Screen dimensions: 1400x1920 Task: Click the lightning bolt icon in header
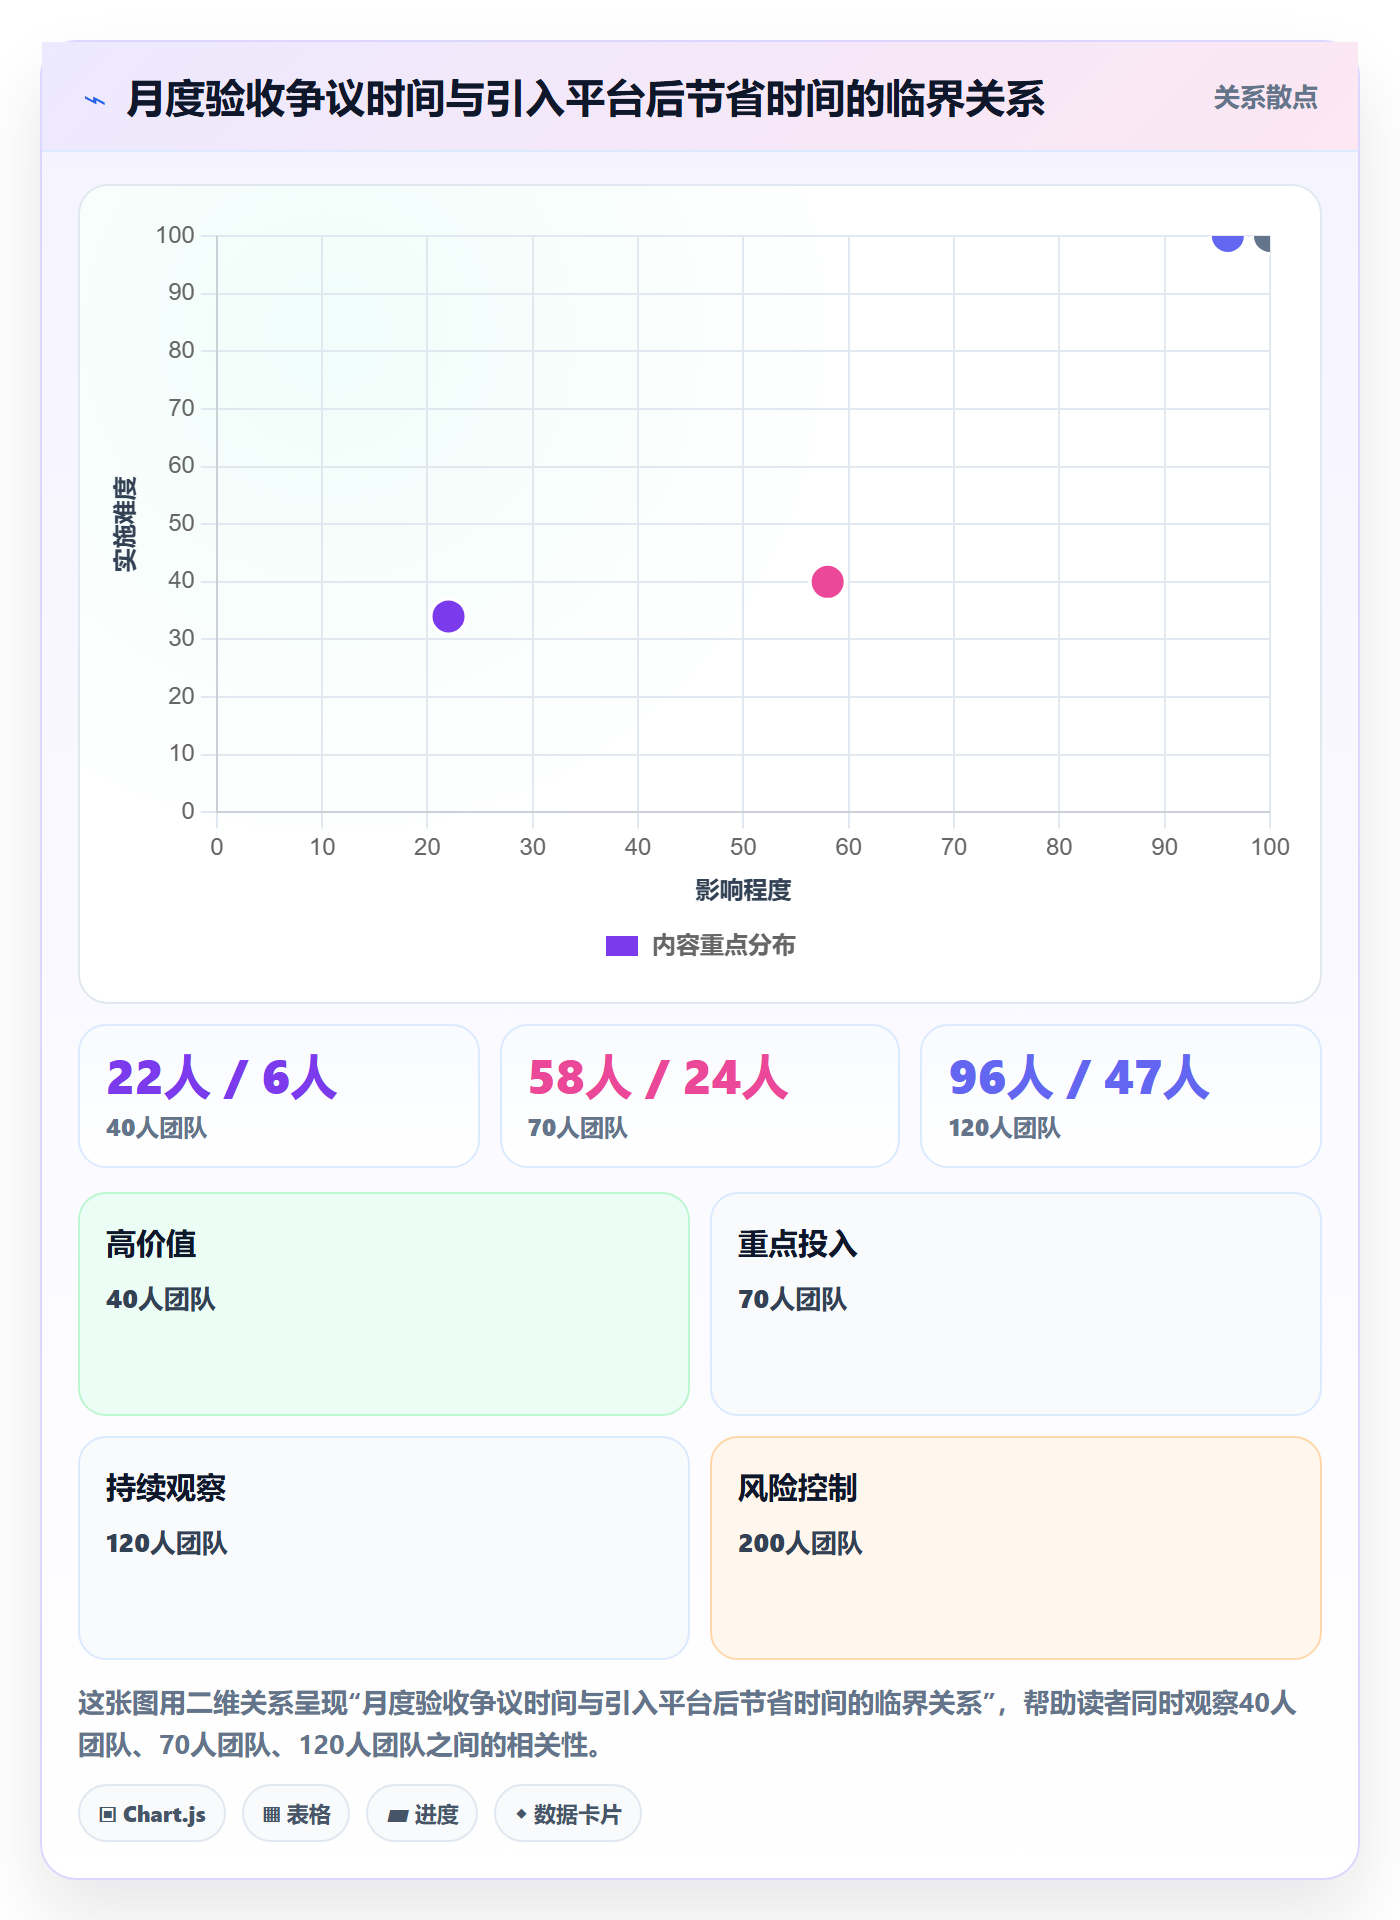coord(95,100)
